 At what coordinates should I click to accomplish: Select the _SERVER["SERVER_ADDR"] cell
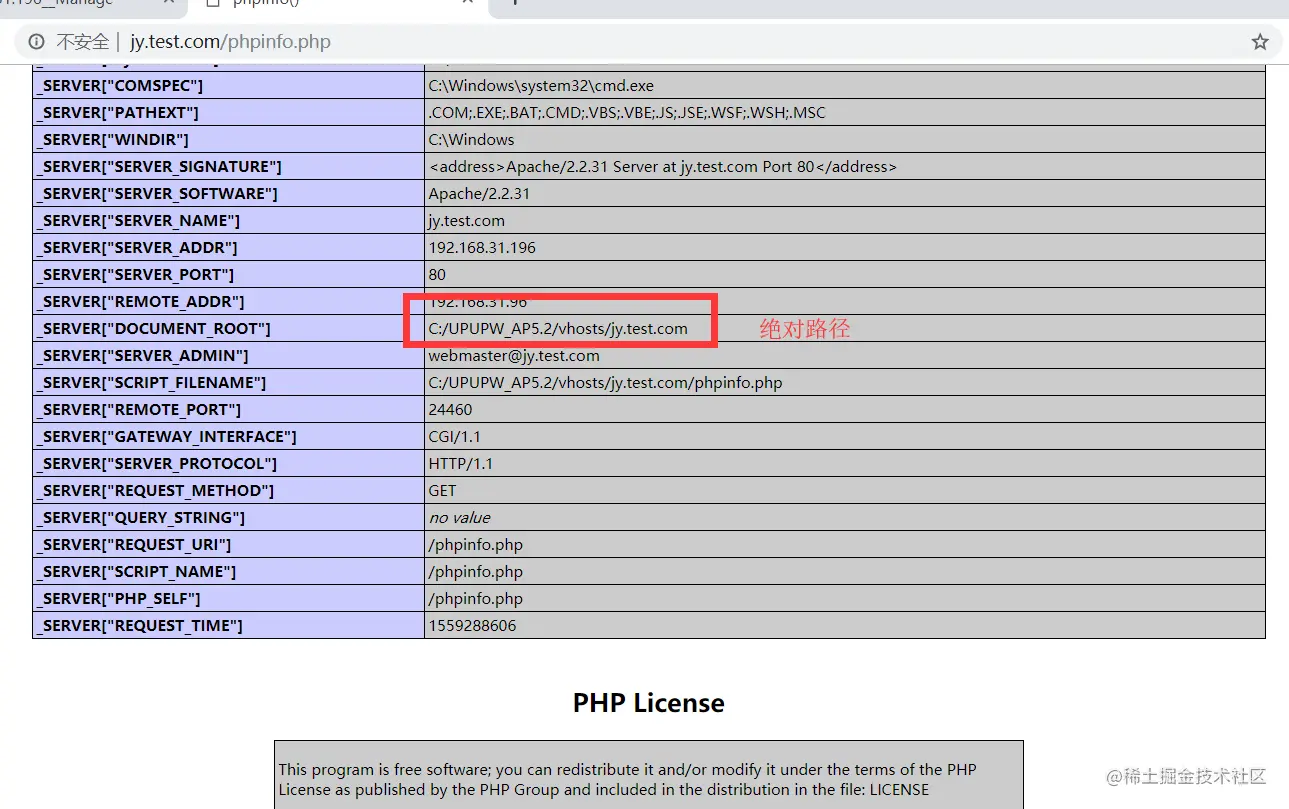[229, 248]
